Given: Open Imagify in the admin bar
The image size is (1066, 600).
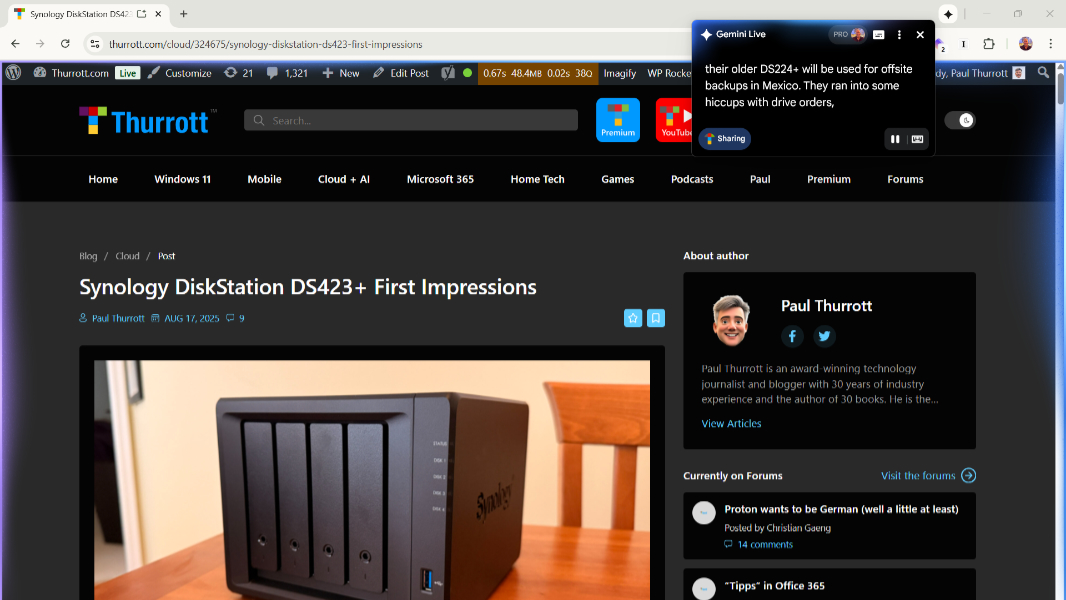Looking at the screenshot, I should (x=620, y=73).
